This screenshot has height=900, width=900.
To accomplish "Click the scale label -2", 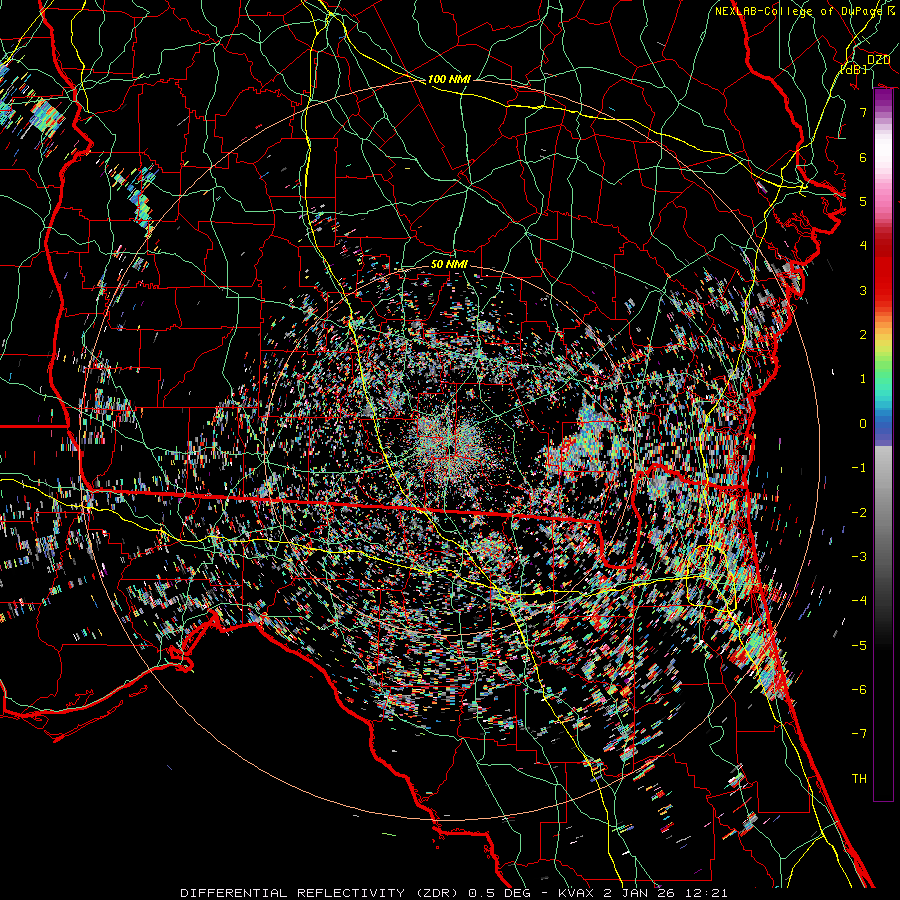I will (x=859, y=513).
